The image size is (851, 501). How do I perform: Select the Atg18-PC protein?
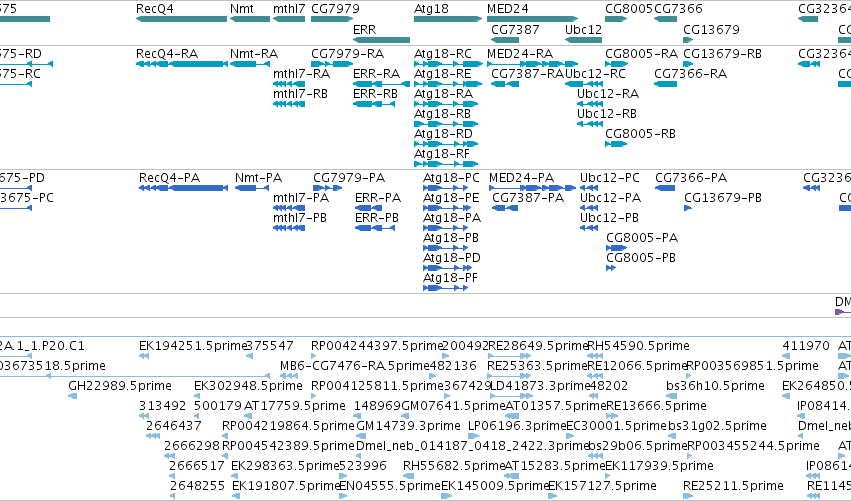(445, 188)
